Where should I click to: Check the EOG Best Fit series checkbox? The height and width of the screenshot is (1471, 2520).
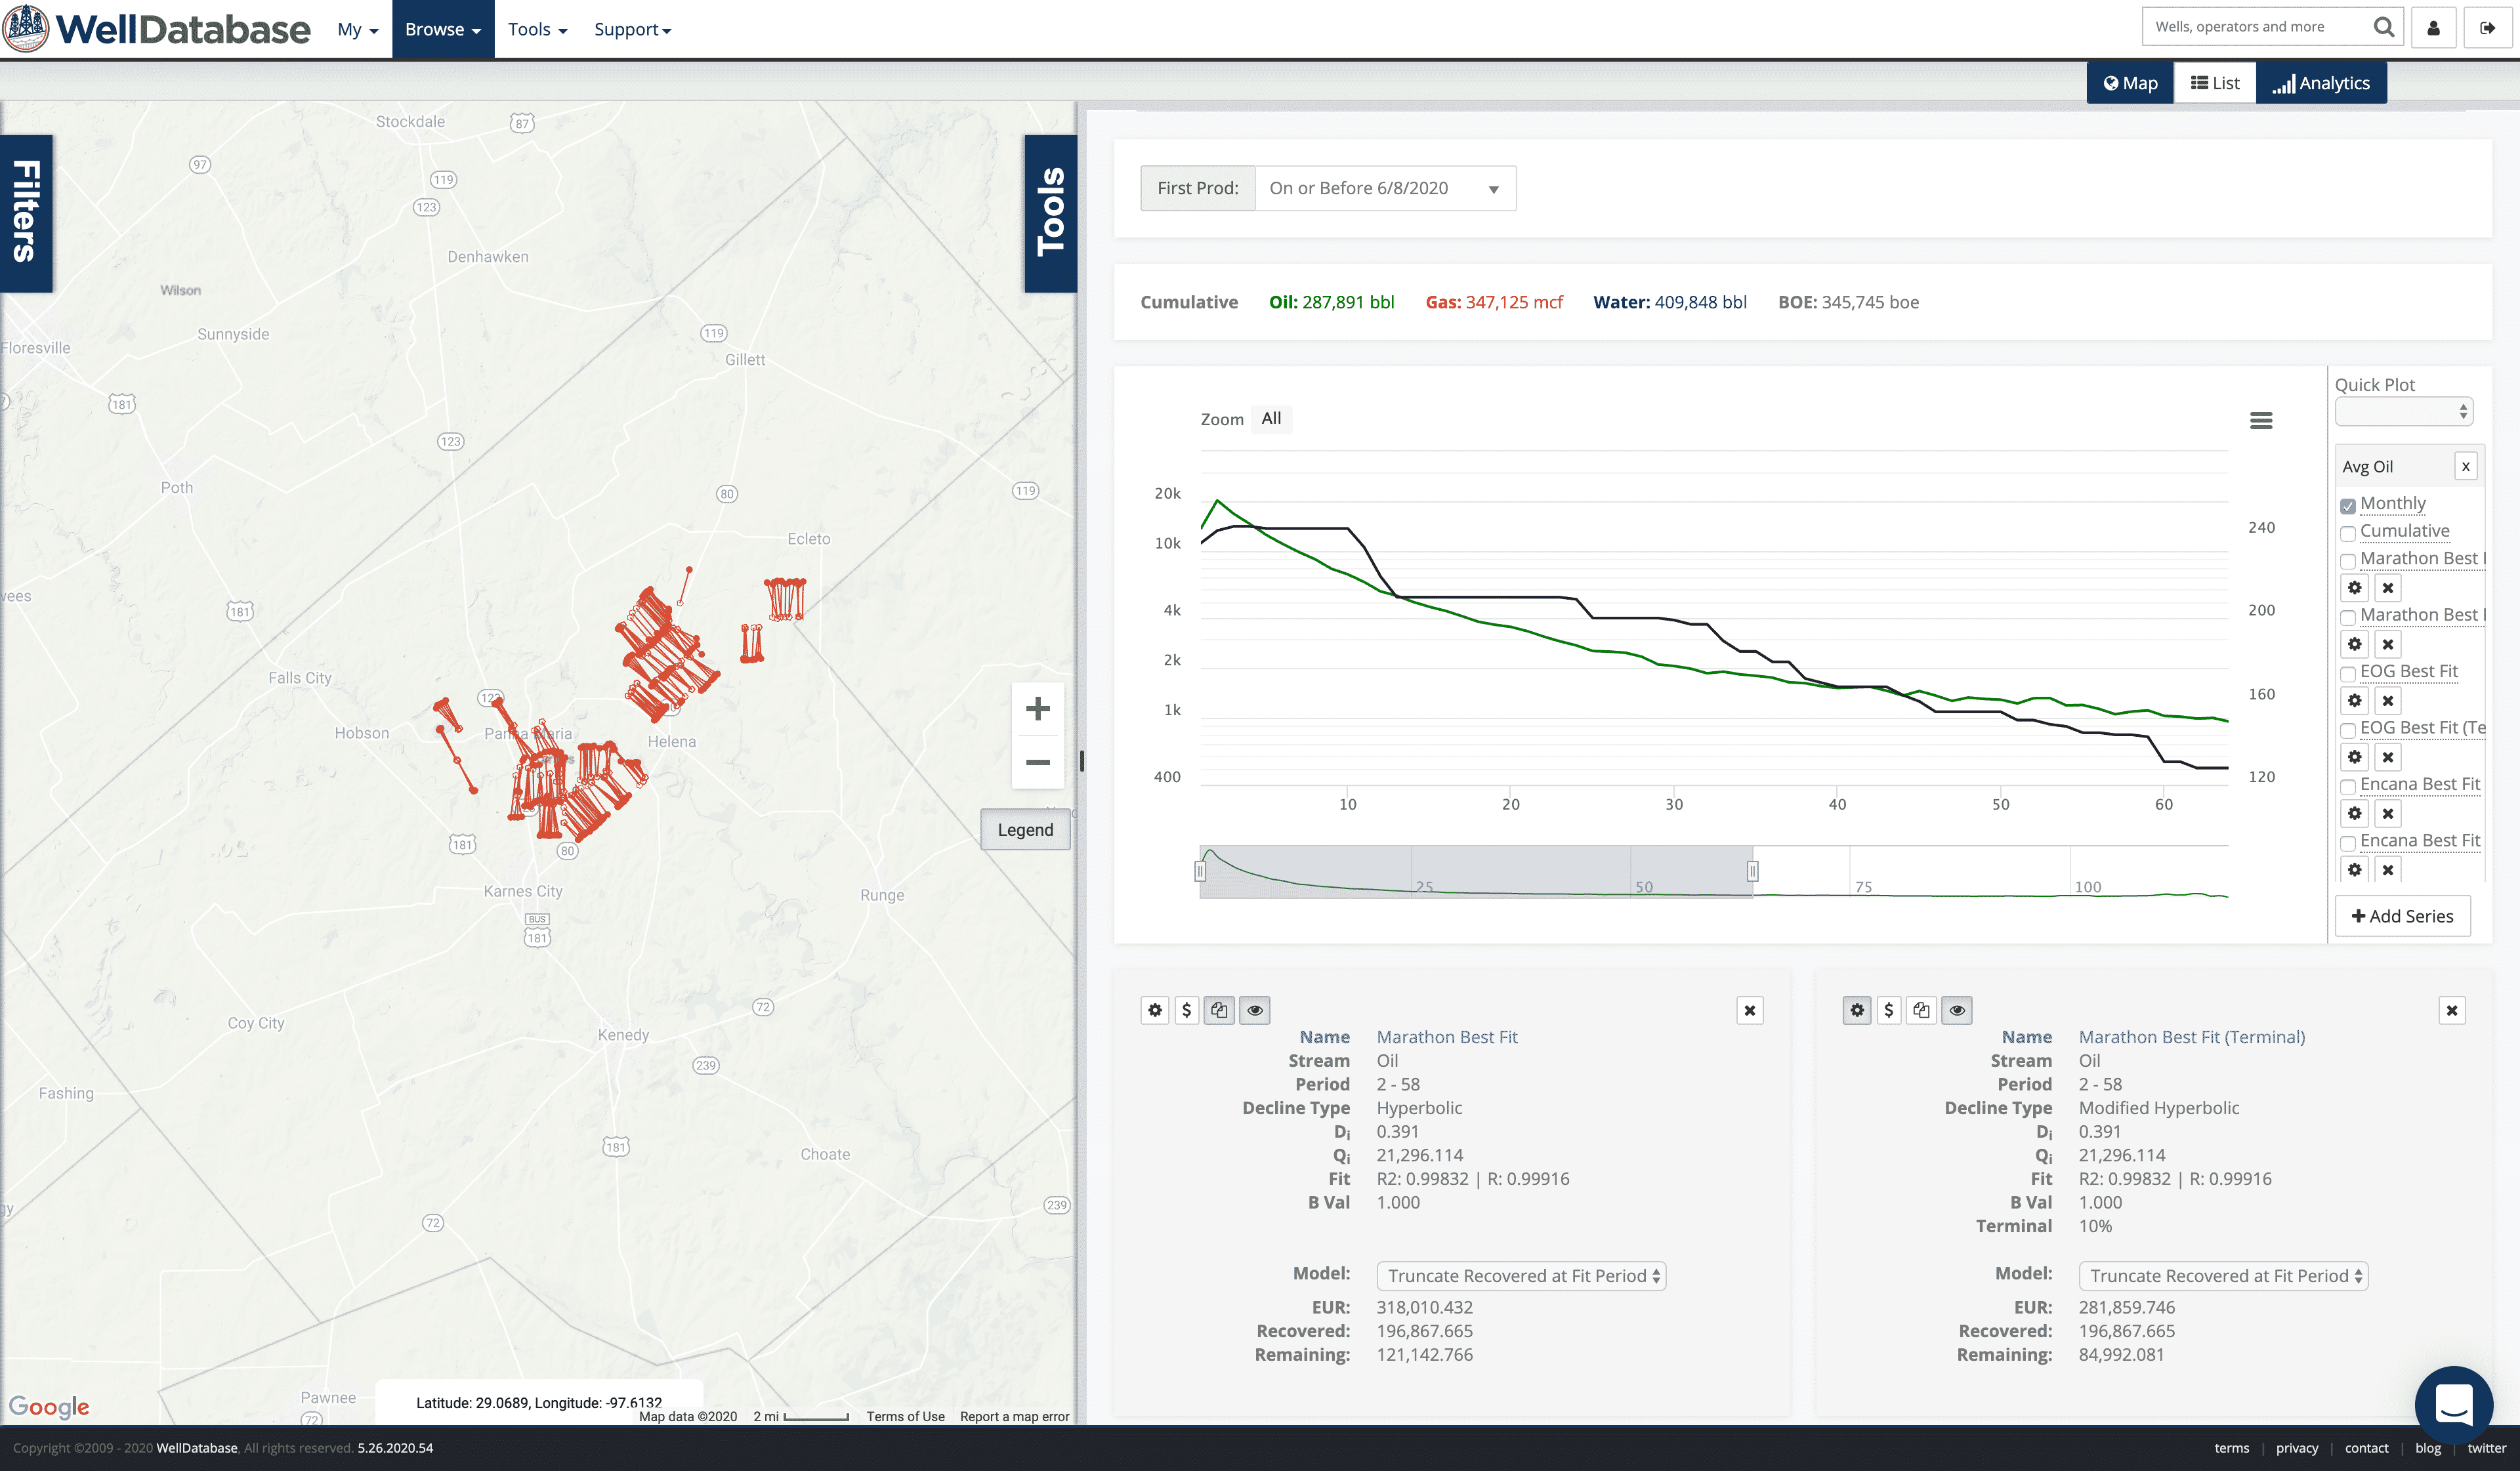(x=2348, y=674)
